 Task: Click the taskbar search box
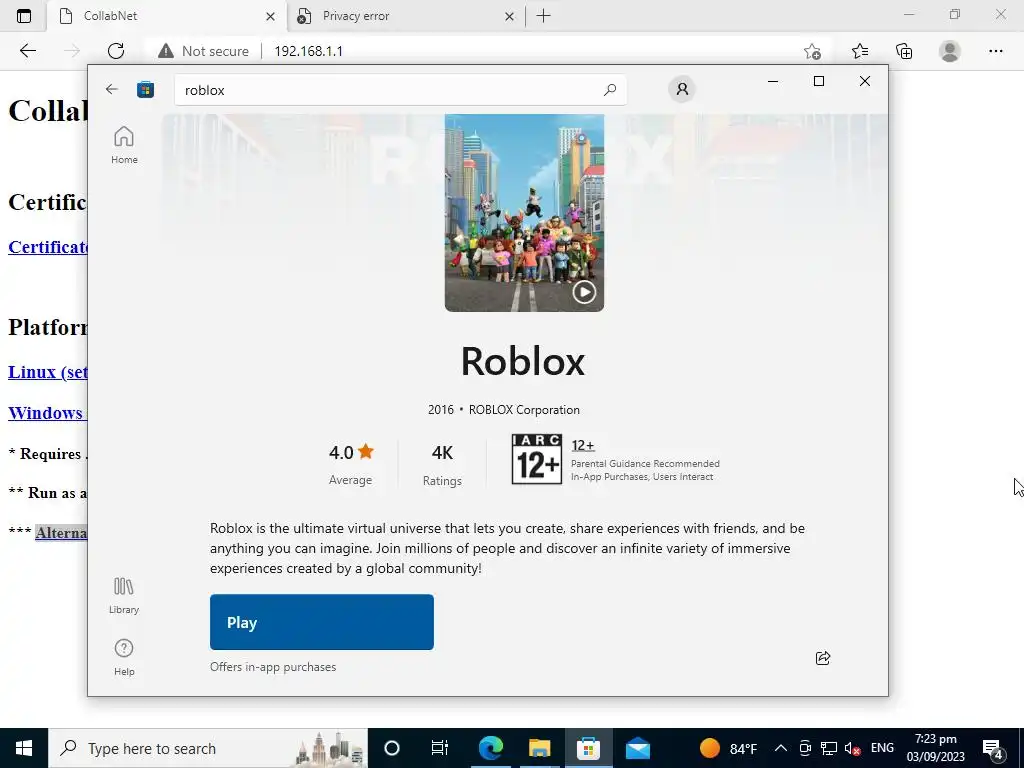208,748
